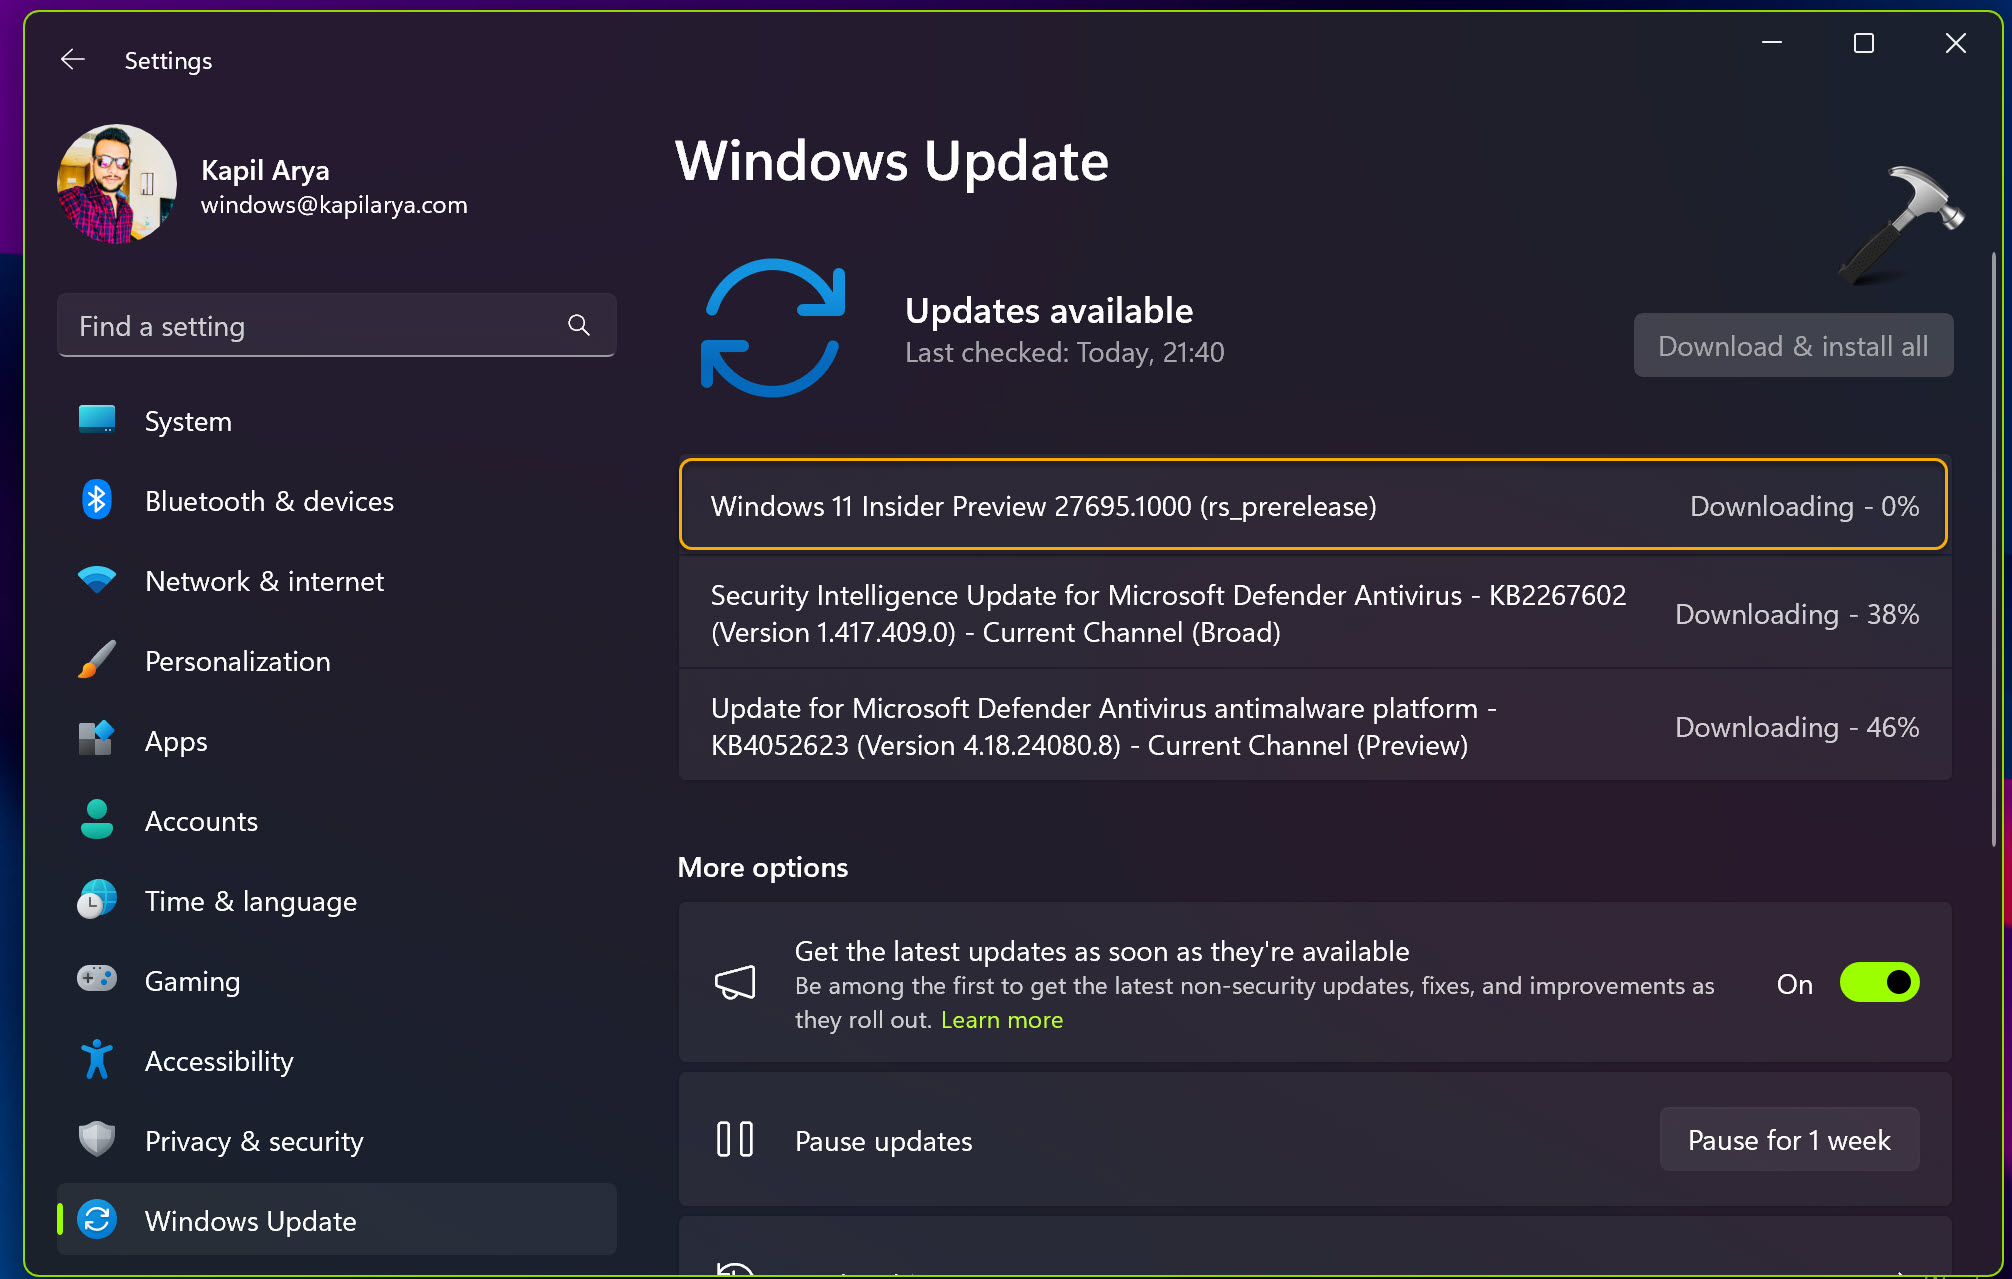This screenshot has height=1279, width=2012.
Task: Click the Downloading - 46% status
Action: 1797,727
